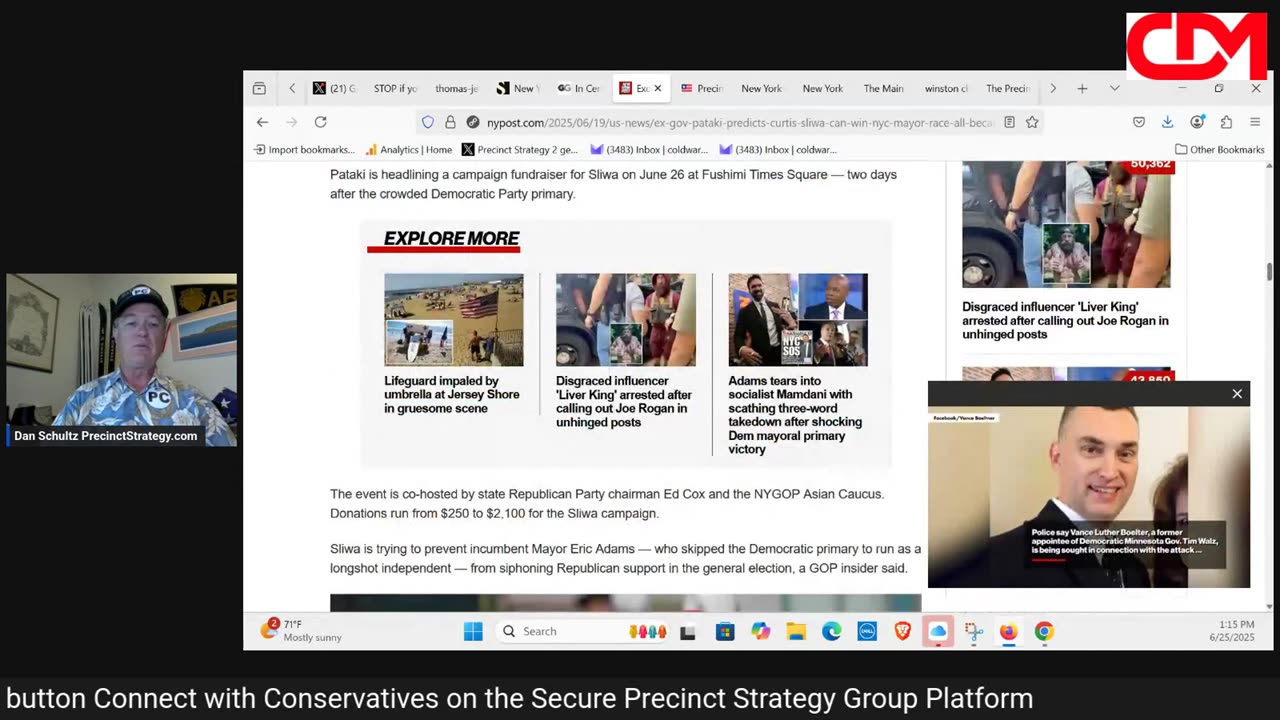Open Microsoft Store from the taskbar
The image size is (1280, 720).
click(x=725, y=631)
